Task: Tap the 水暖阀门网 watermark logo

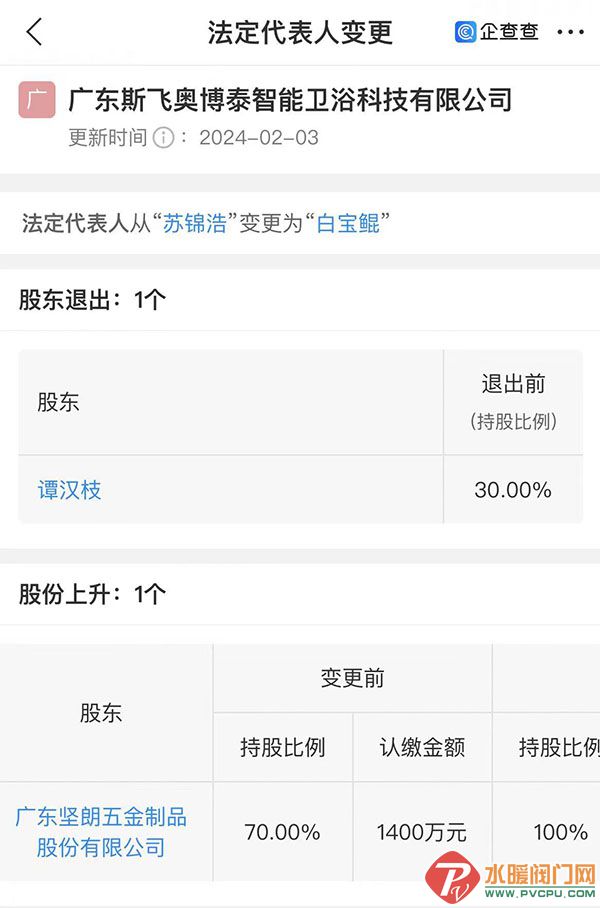Action: click(x=510, y=878)
